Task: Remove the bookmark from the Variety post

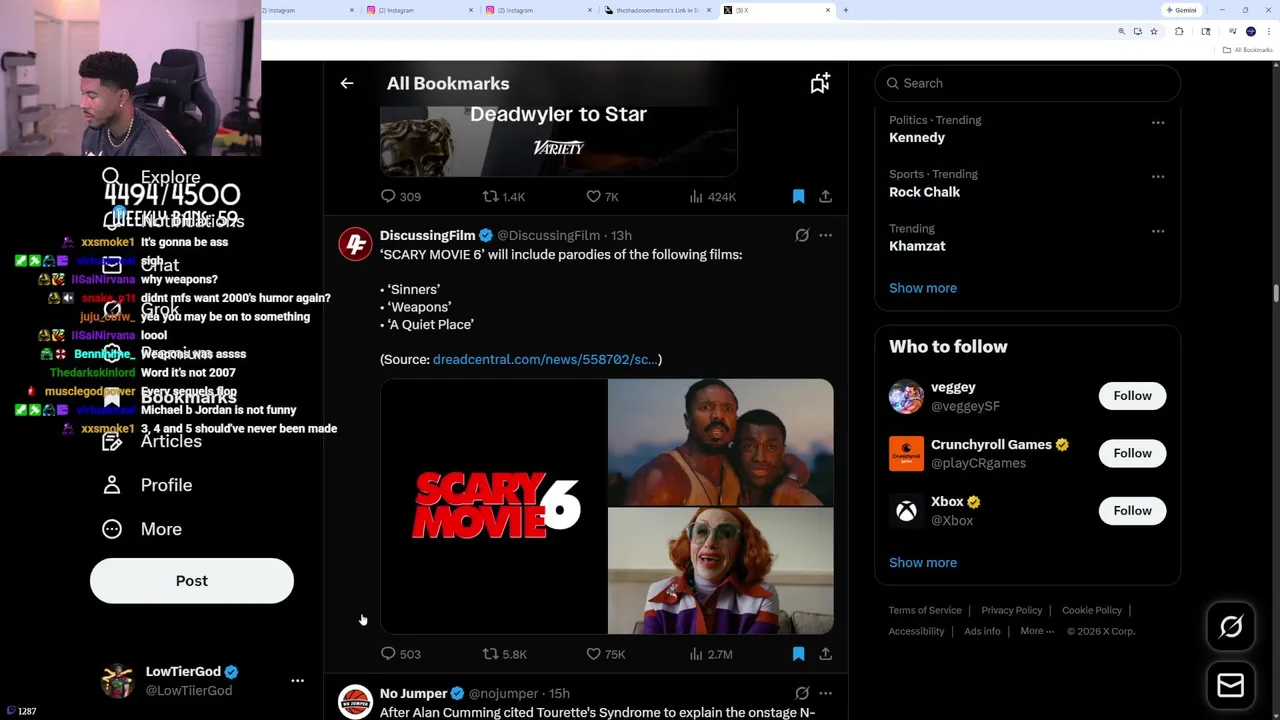Action: (798, 196)
